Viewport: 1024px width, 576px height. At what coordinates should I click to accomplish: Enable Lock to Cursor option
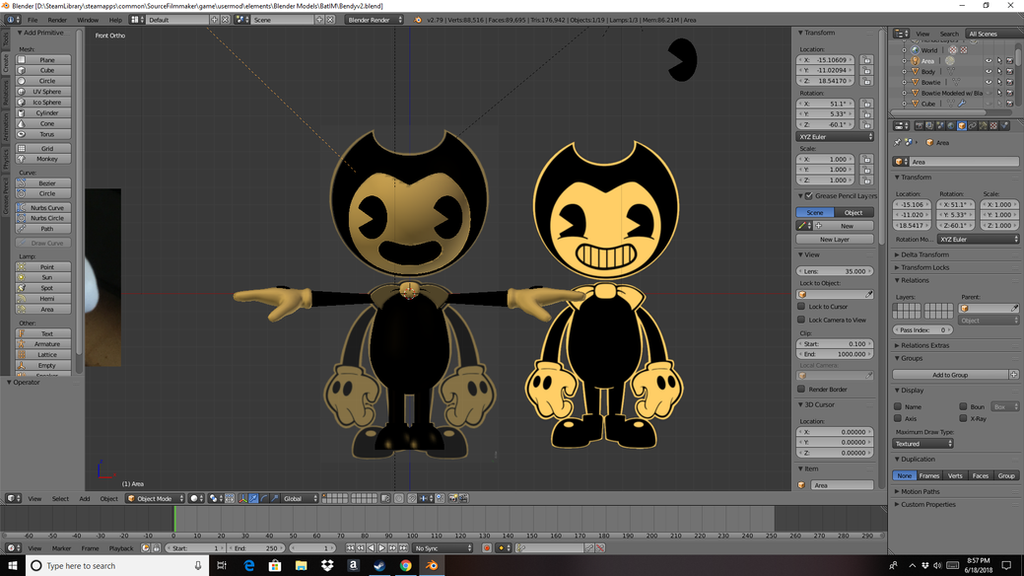point(801,306)
